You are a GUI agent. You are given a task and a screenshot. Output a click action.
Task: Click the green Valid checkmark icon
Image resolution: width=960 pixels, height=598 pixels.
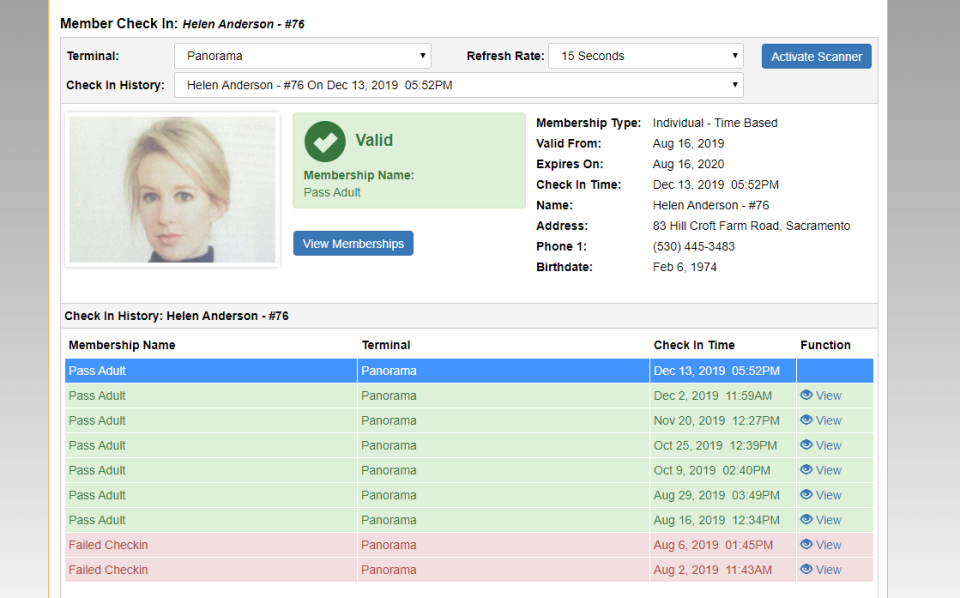pos(325,141)
